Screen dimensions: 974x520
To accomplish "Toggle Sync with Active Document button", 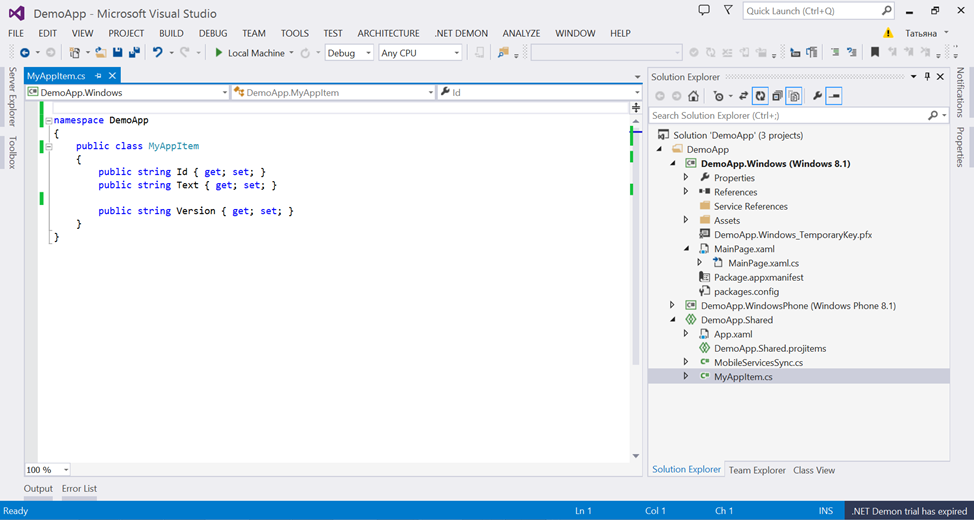I will click(x=743, y=96).
